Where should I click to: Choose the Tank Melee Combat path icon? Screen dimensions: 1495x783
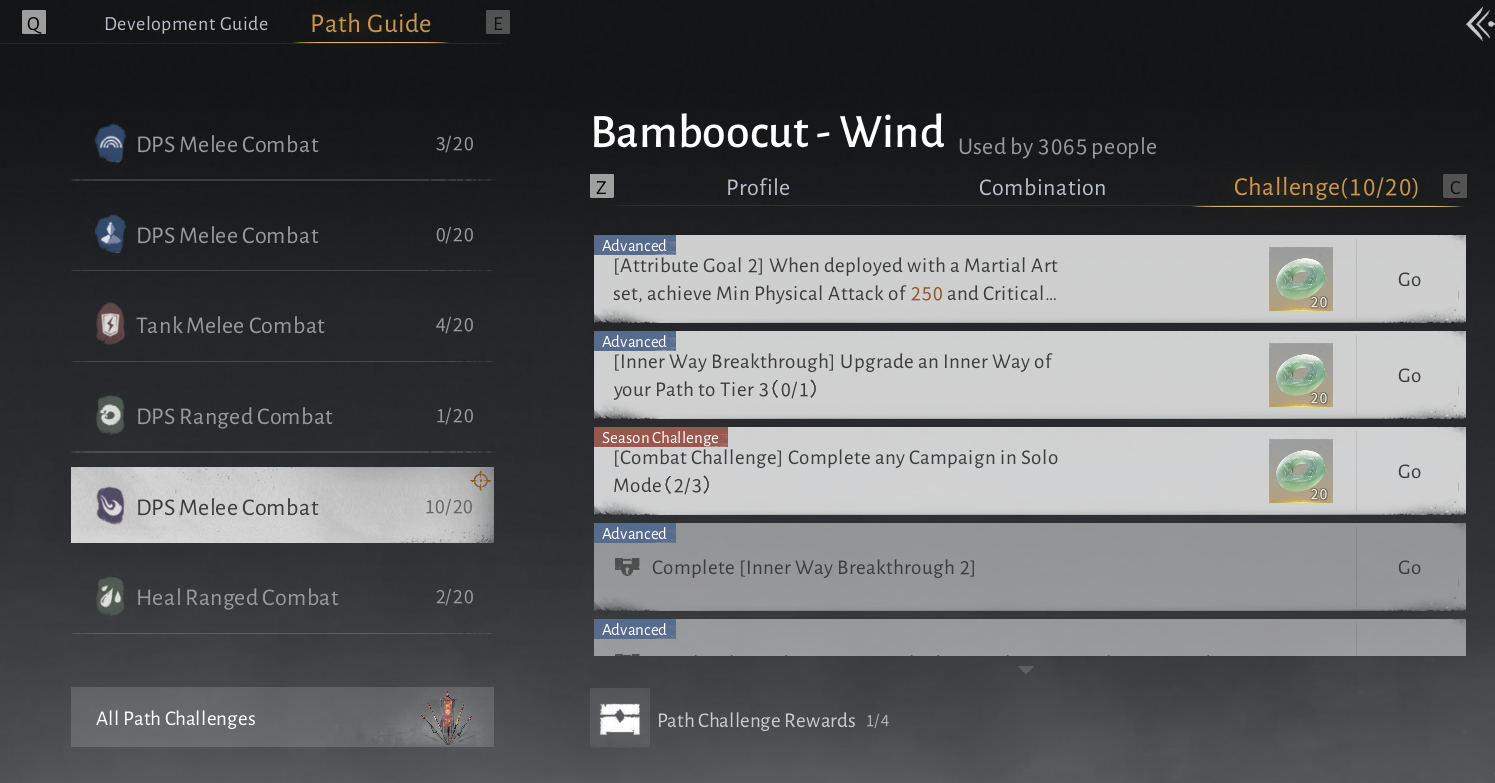tap(110, 325)
